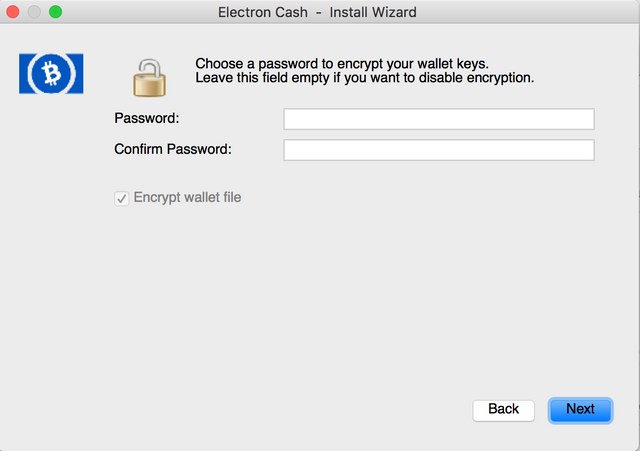The width and height of the screenshot is (640, 451).
Task: Click the white B symbol in the logo
Action: pos(51,74)
